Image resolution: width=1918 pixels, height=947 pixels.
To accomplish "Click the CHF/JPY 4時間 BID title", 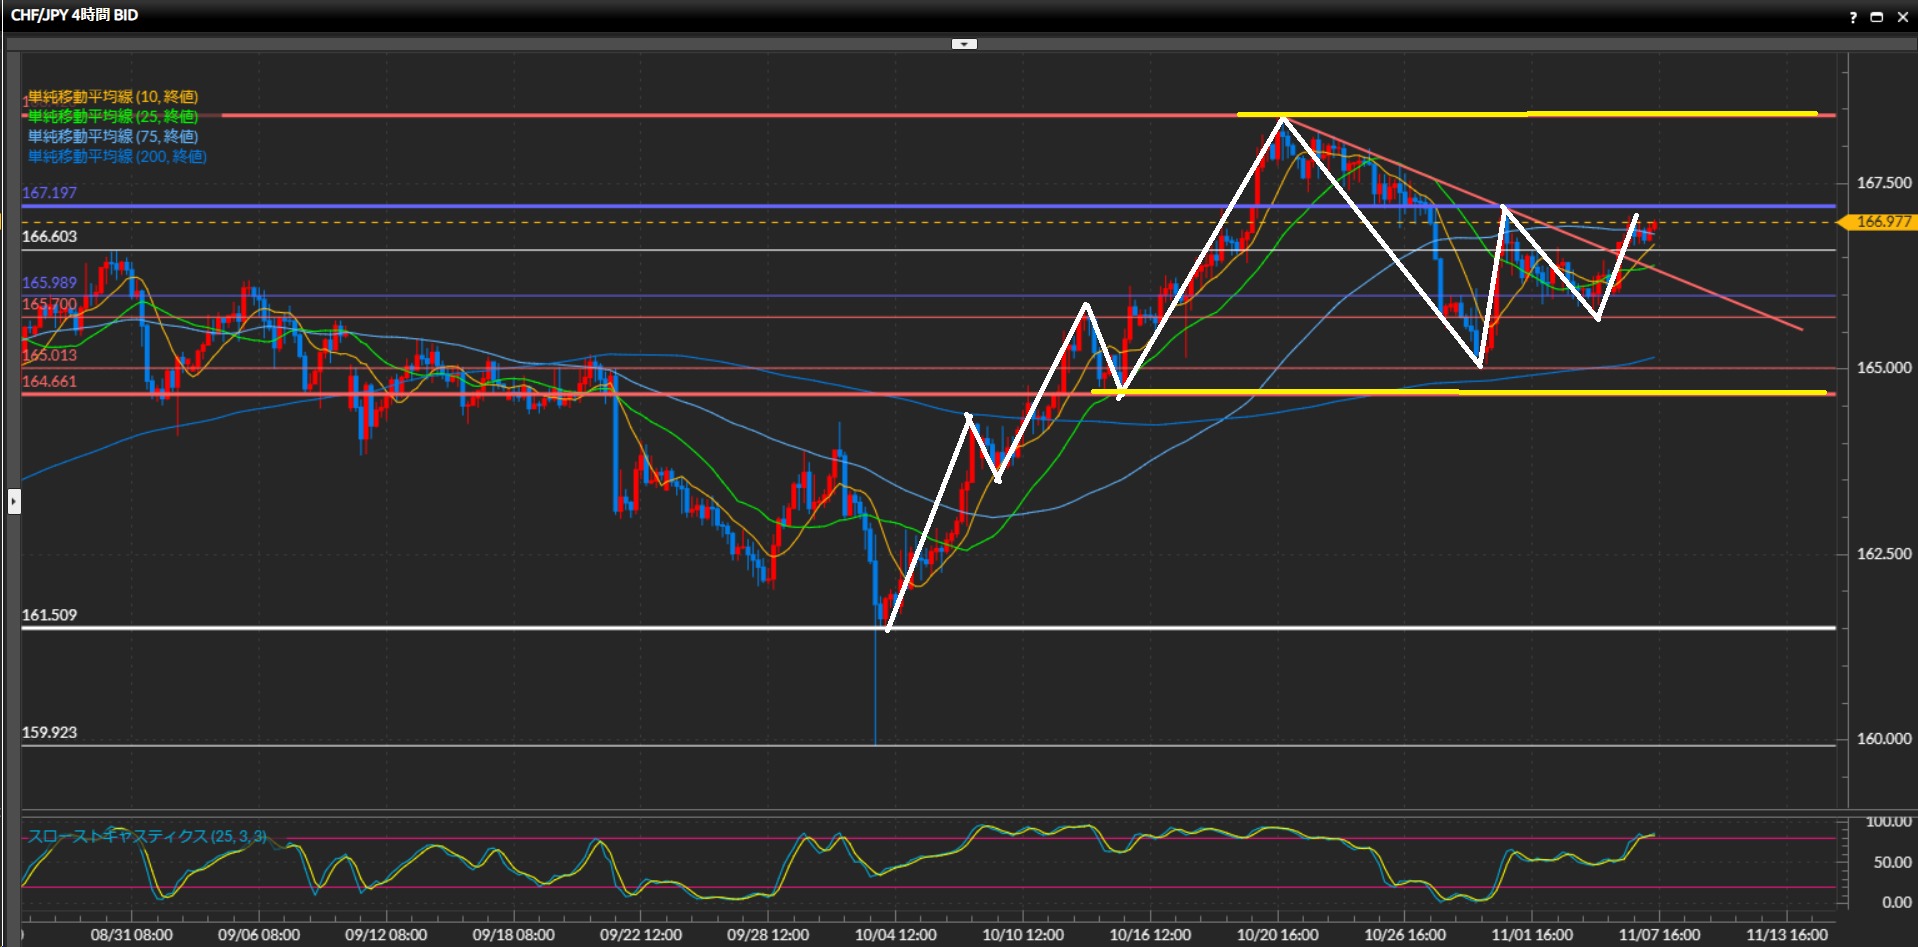I will coord(74,15).
